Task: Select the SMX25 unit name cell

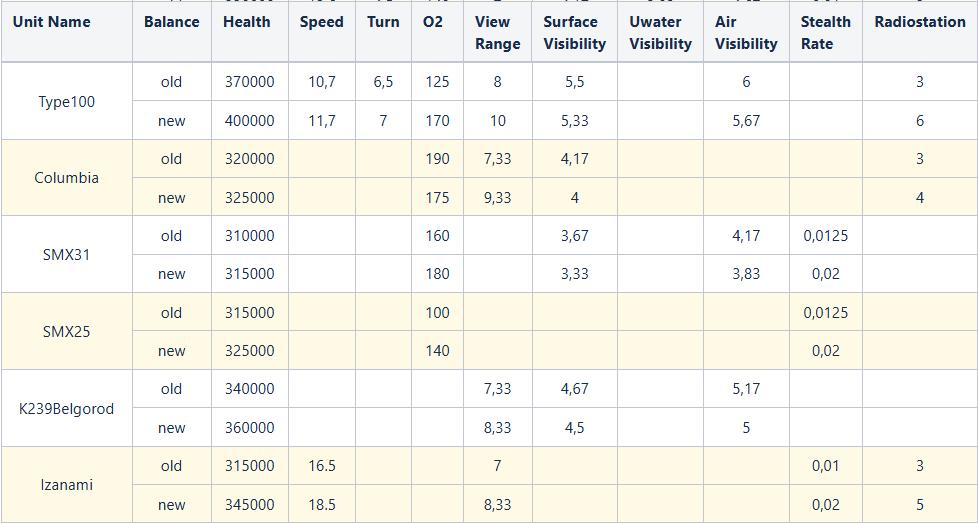Action: pos(66,331)
